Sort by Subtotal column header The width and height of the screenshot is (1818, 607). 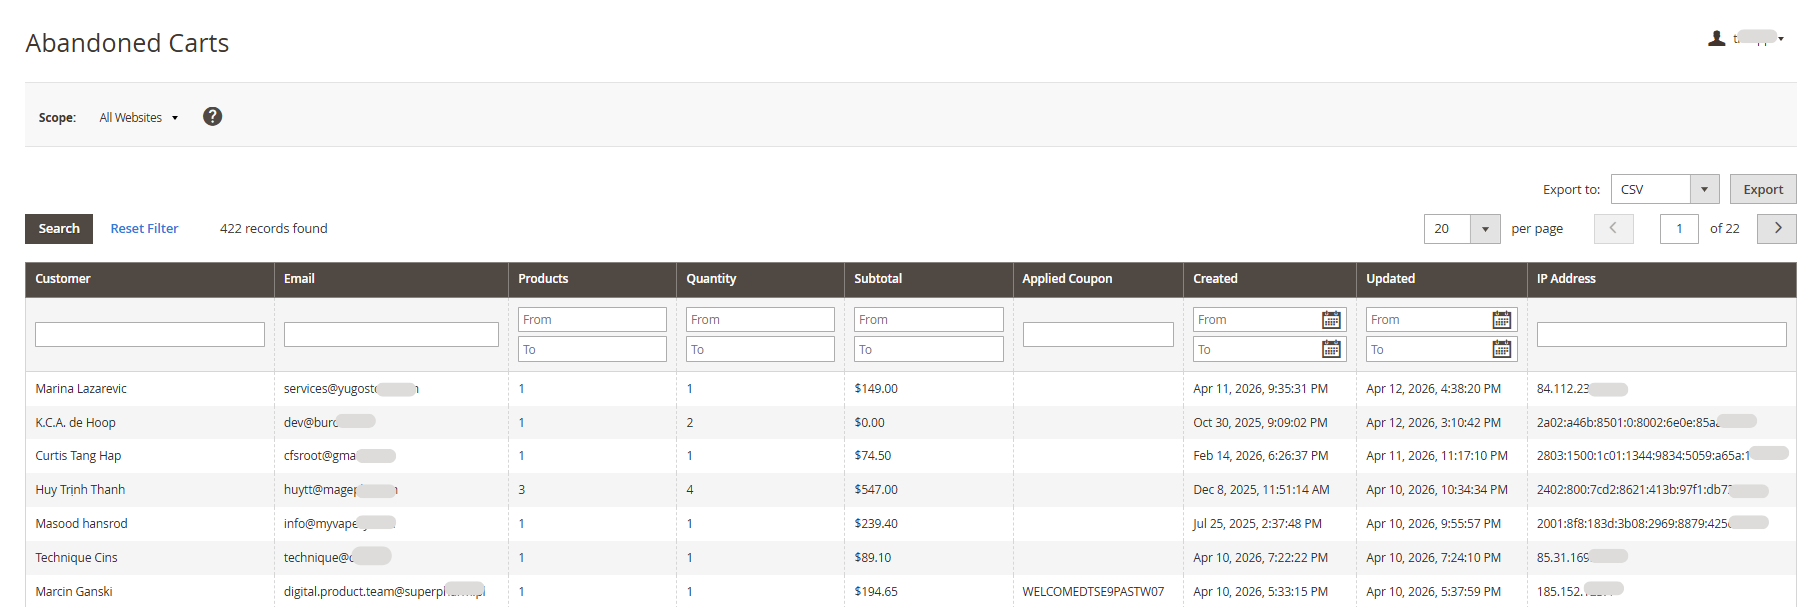click(928, 279)
